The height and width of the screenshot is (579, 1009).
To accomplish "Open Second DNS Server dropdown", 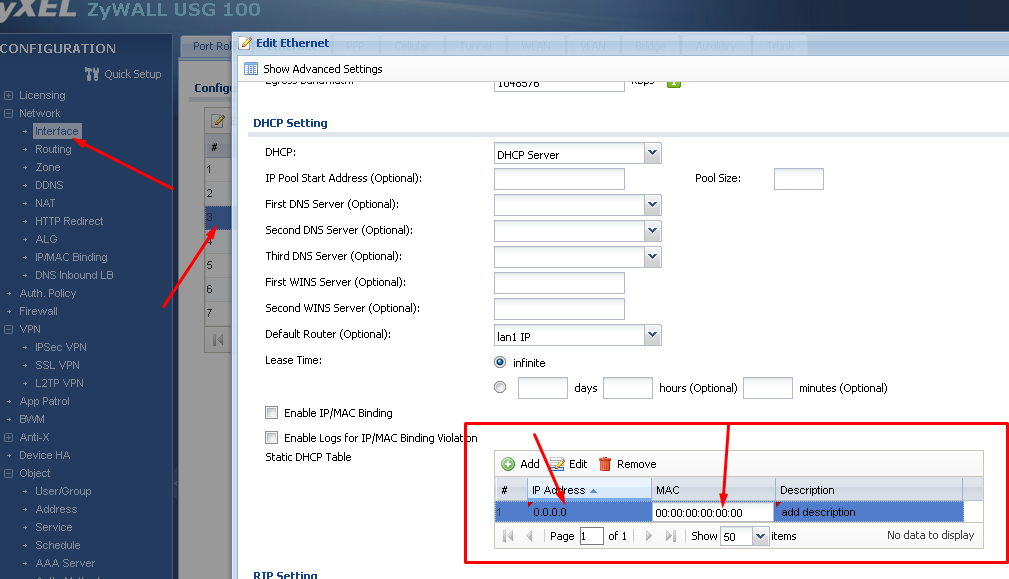I will pos(653,230).
